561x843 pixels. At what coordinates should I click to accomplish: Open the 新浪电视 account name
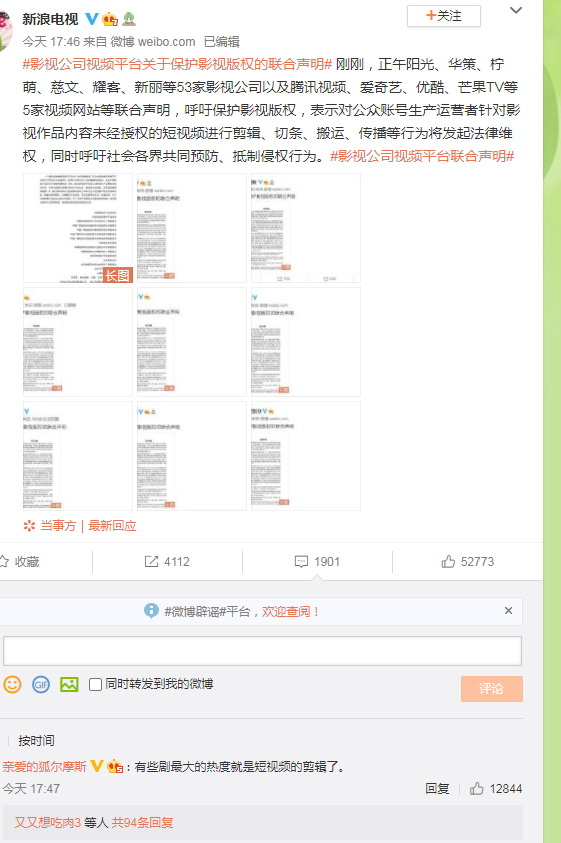(50, 19)
